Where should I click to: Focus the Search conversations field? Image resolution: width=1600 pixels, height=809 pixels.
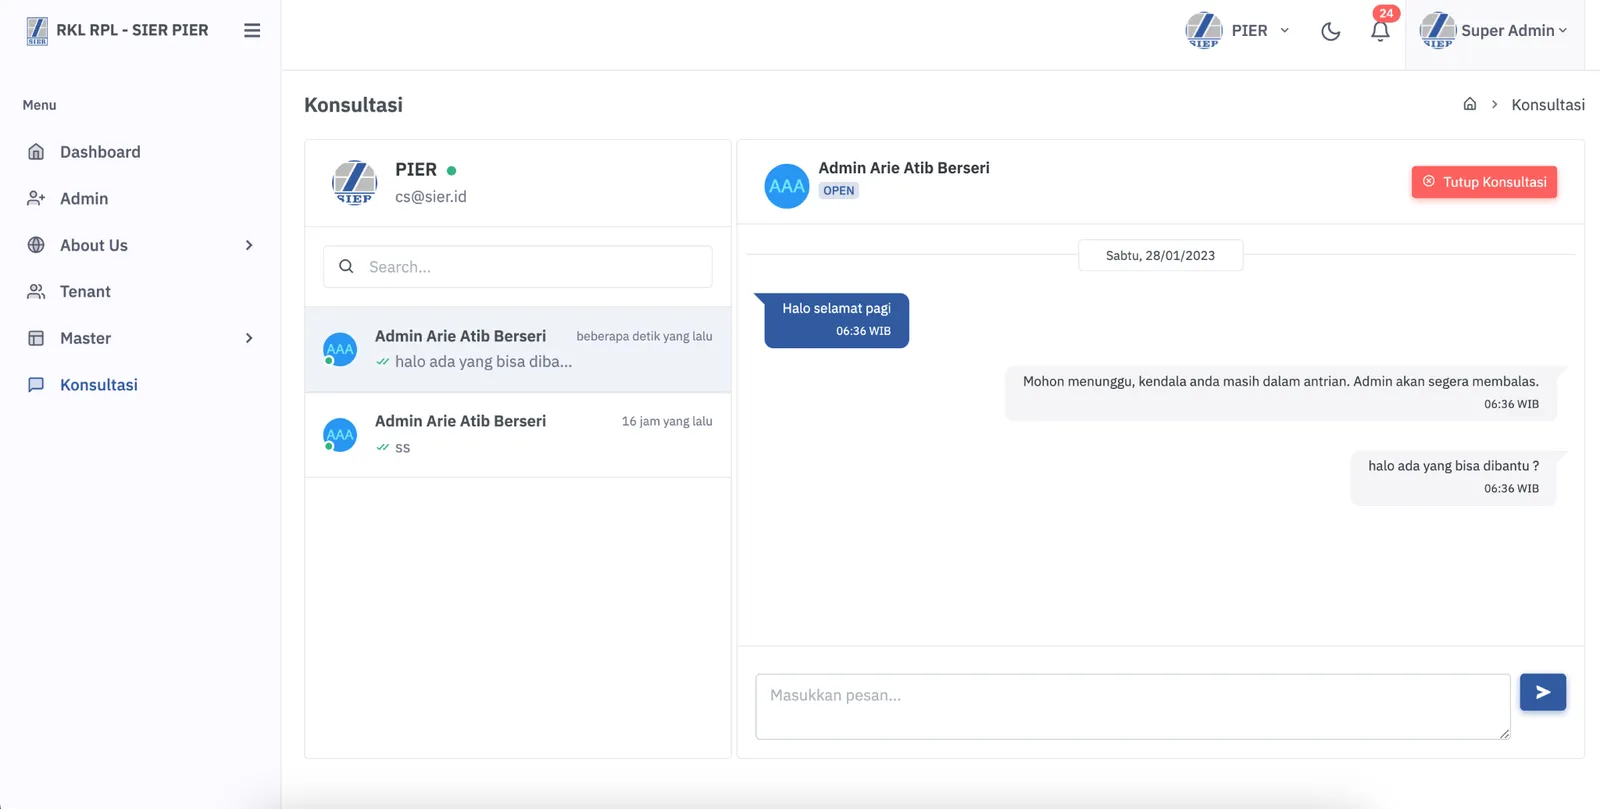coord(518,267)
